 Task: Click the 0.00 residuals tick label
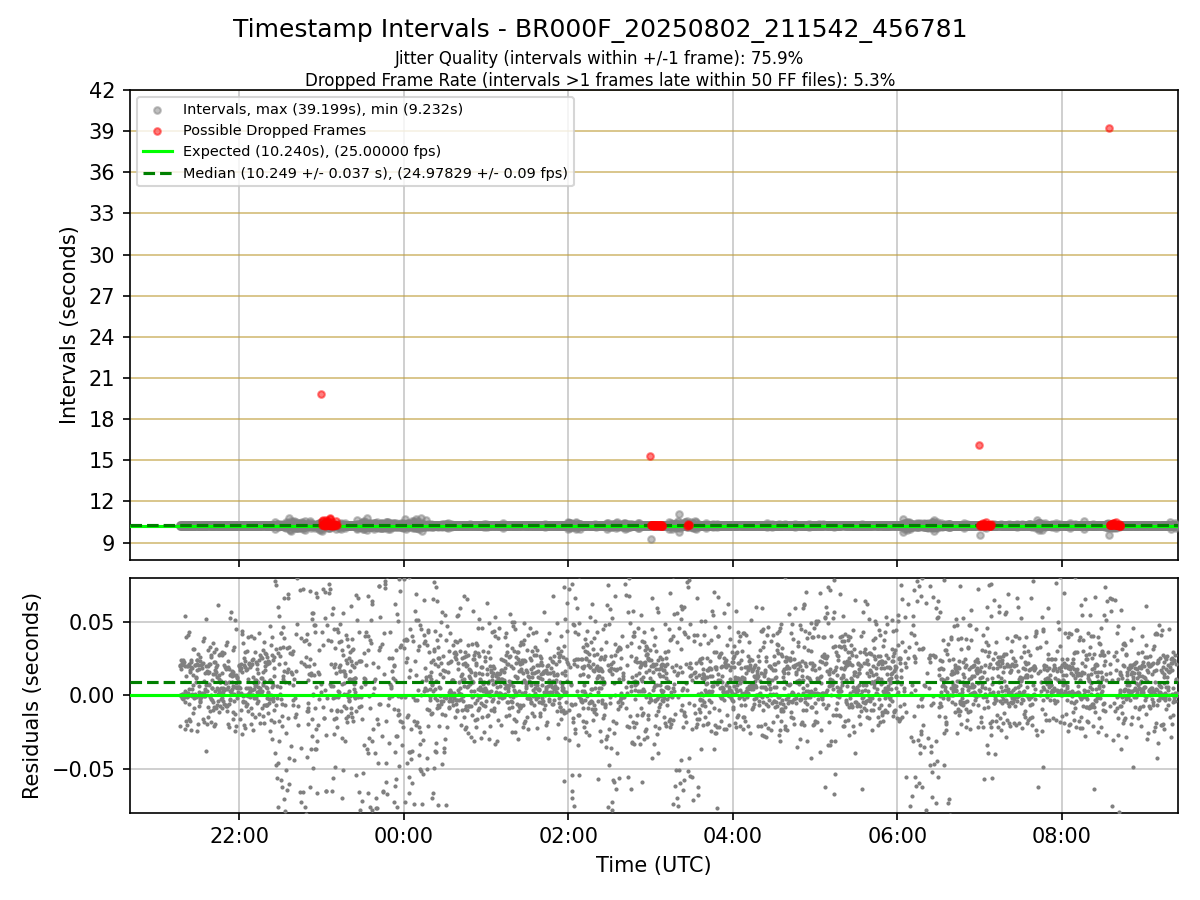(93, 695)
